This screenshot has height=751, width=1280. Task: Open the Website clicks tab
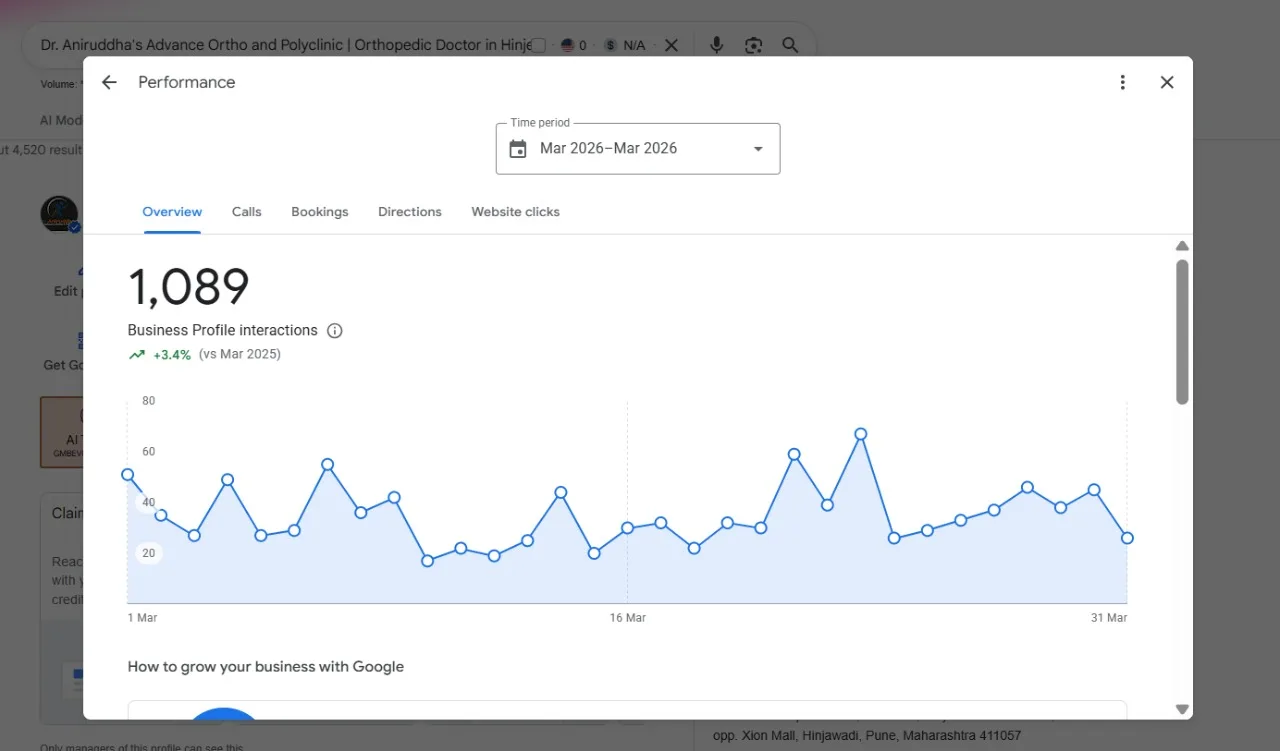515,212
